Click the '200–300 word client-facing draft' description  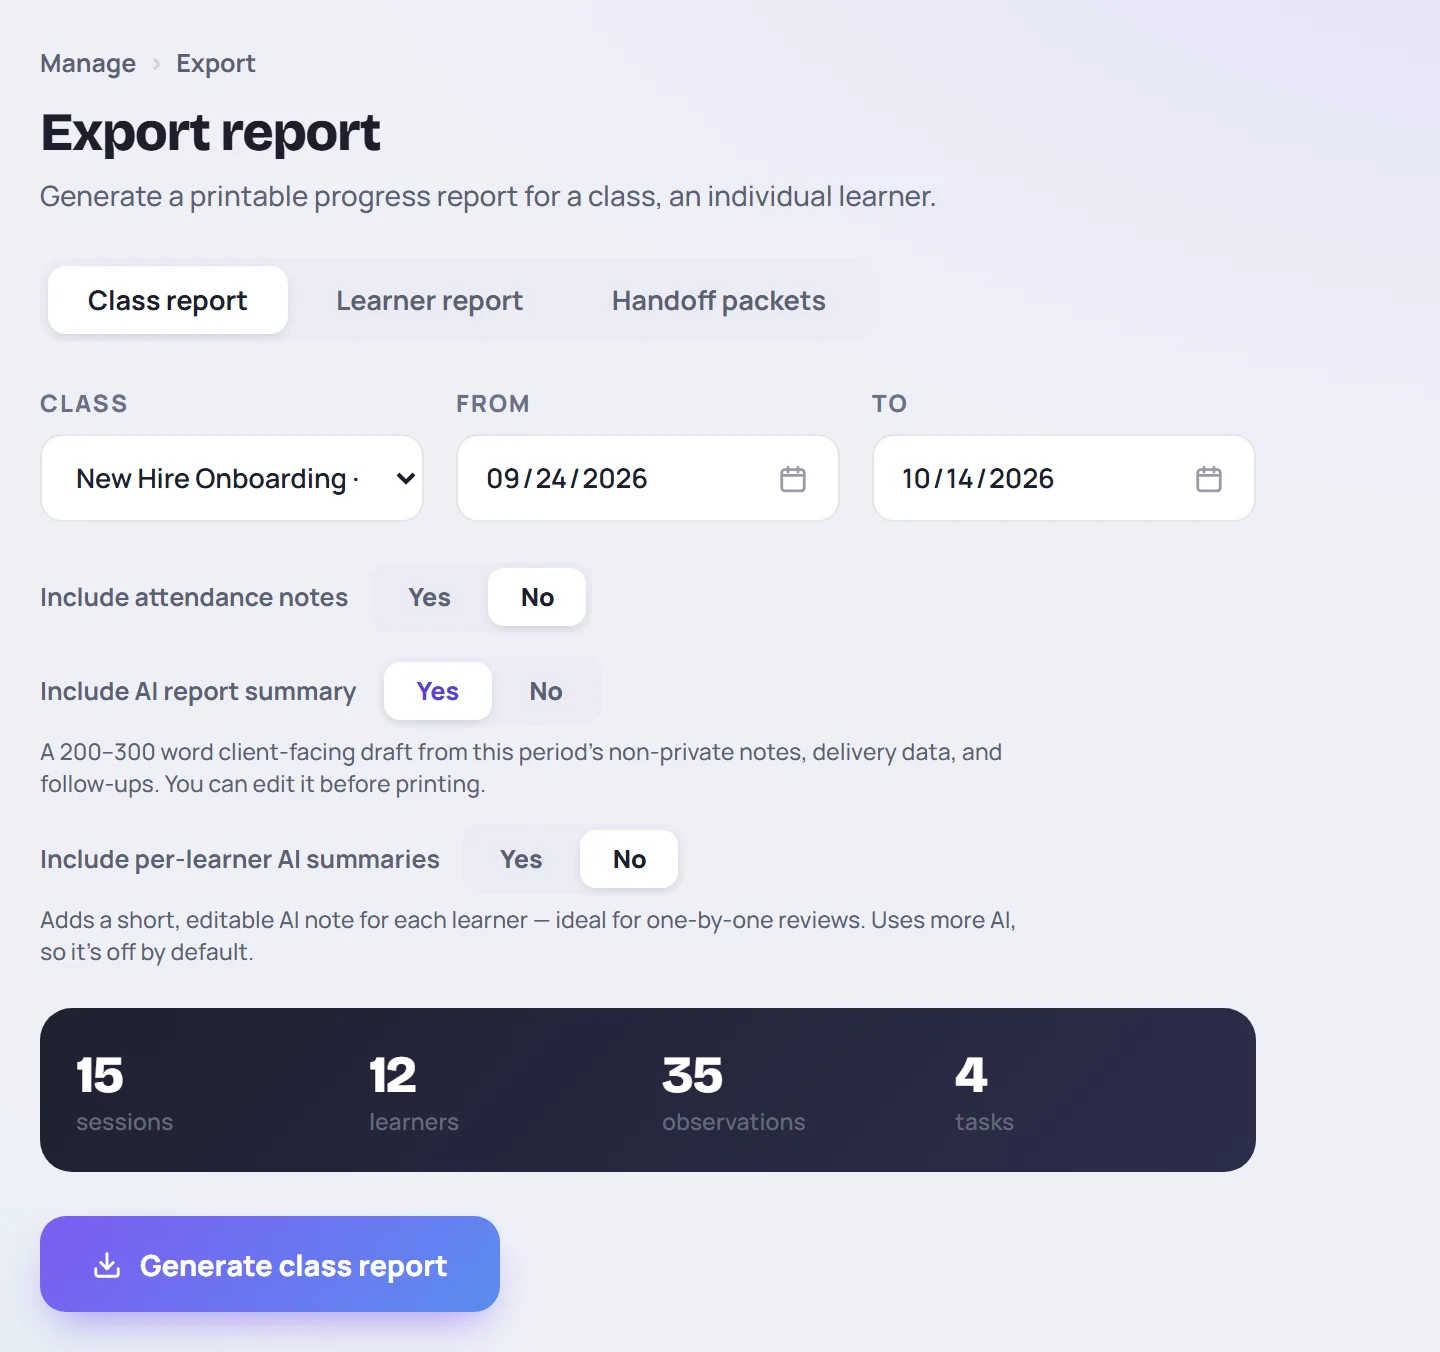pyautogui.click(x=521, y=768)
